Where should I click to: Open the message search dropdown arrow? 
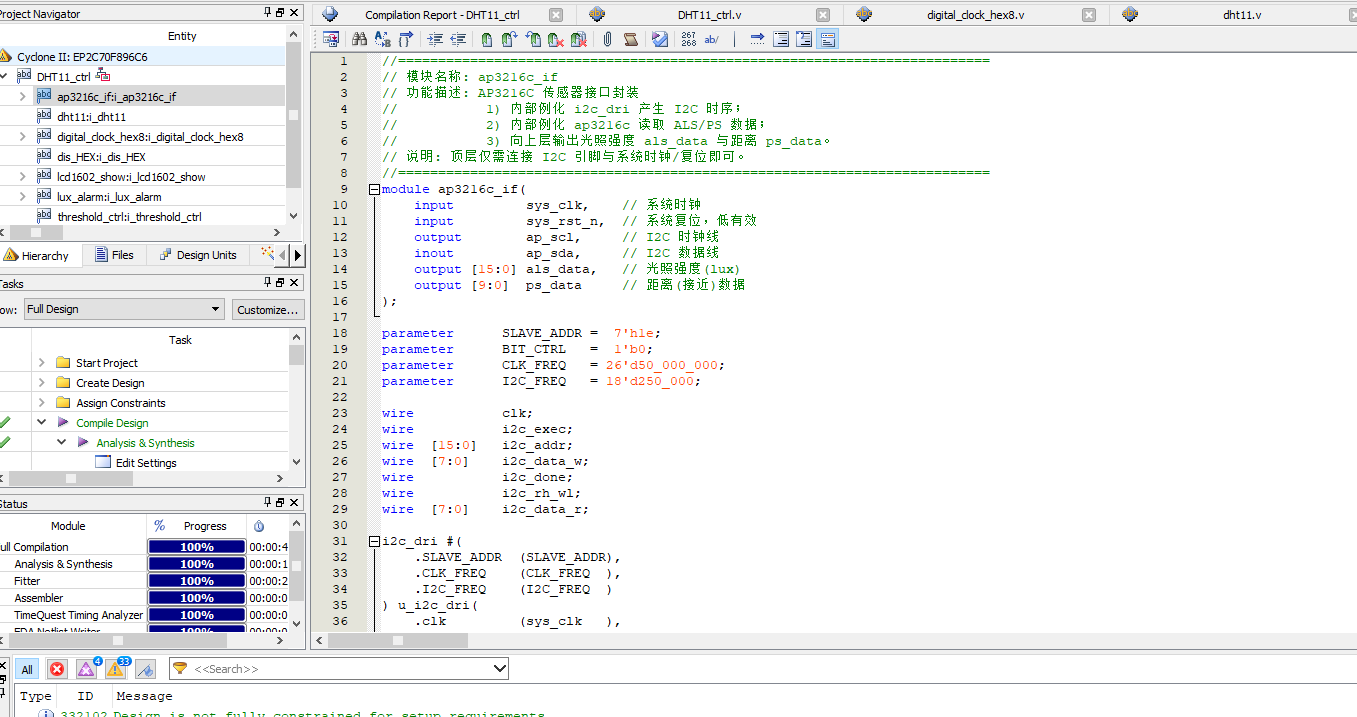pyautogui.click(x=500, y=668)
